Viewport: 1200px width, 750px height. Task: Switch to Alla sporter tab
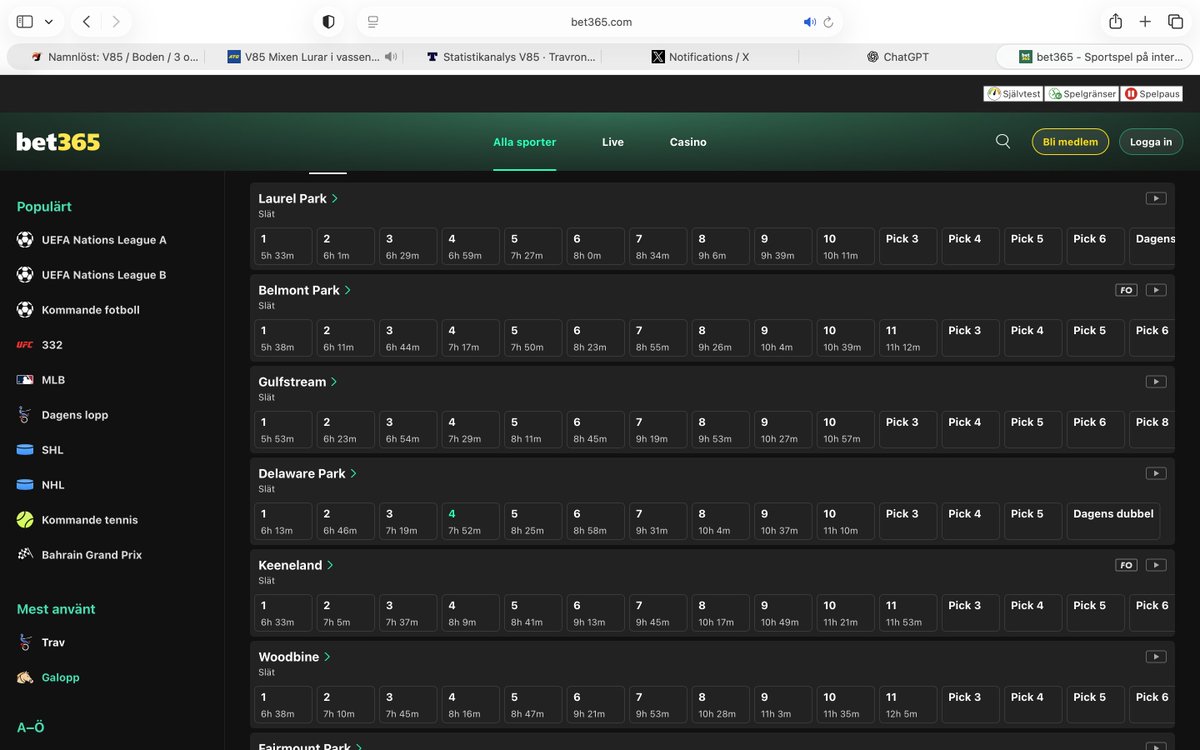point(525,142)
